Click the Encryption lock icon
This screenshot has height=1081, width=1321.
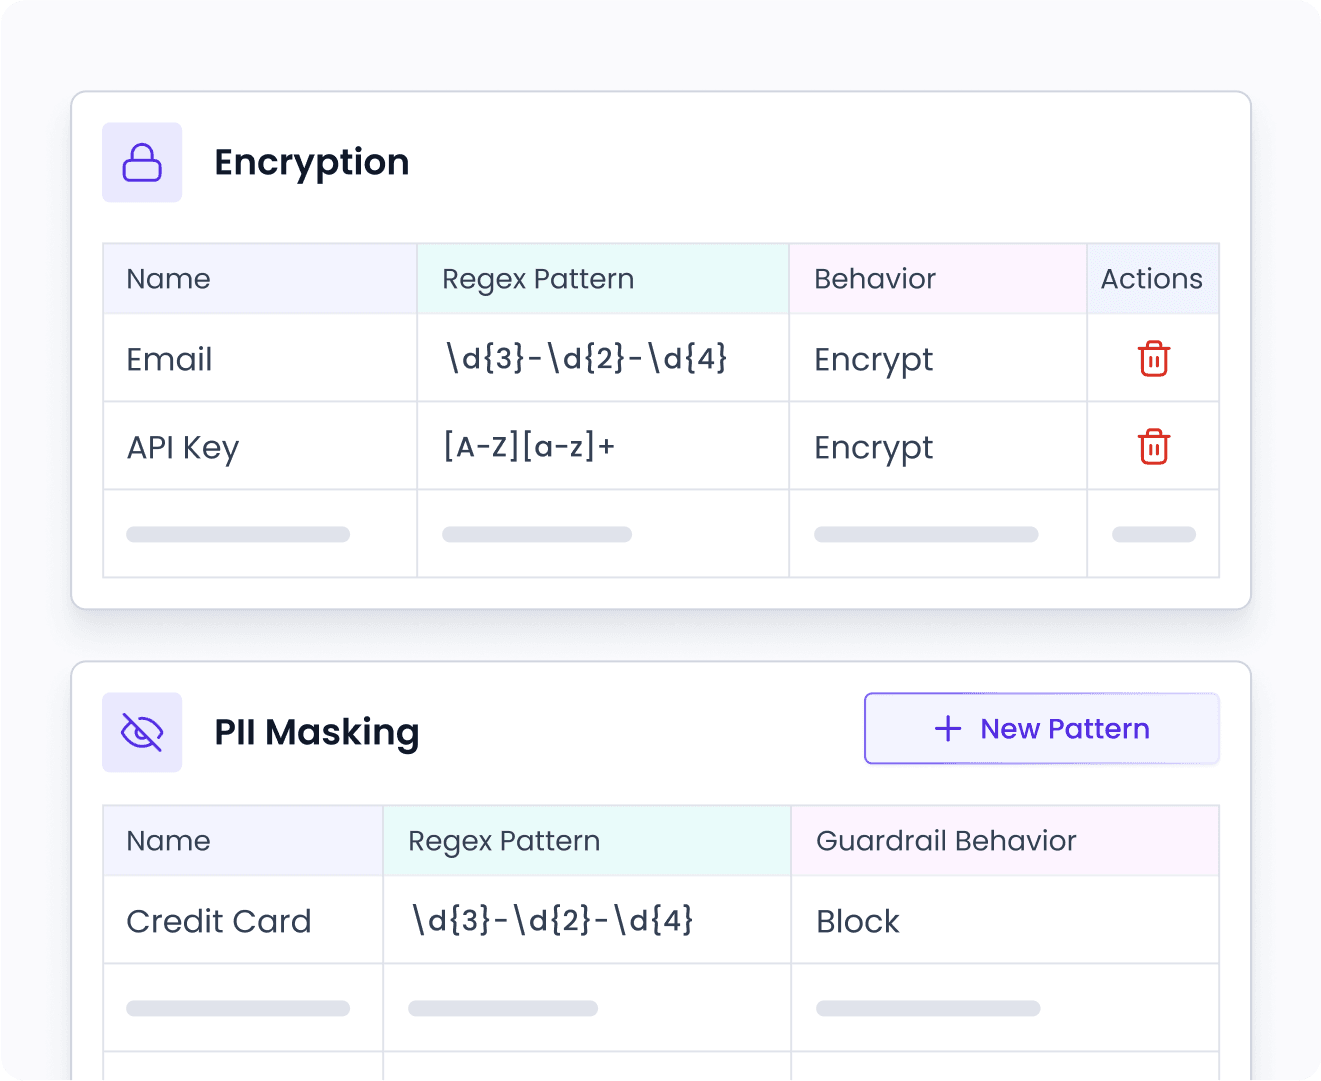142,162
